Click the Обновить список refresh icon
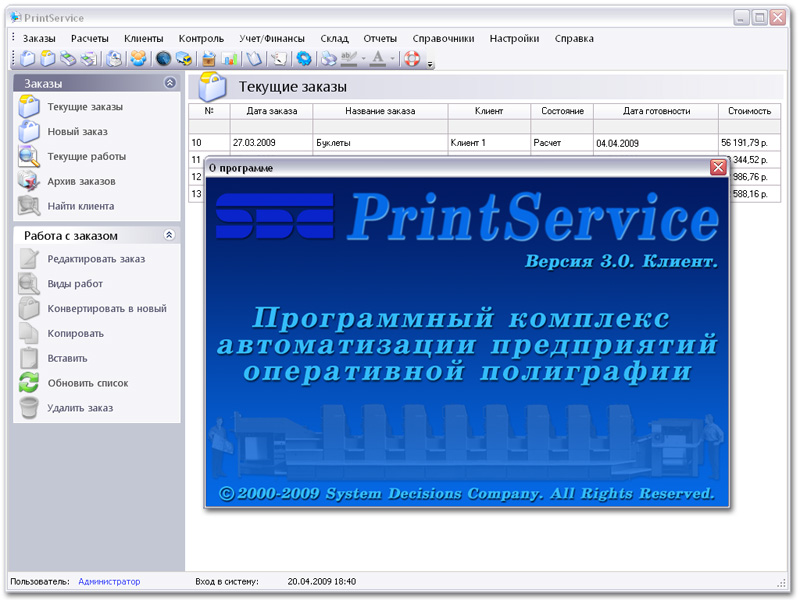 pyautogui.click(x=30, y=383)
